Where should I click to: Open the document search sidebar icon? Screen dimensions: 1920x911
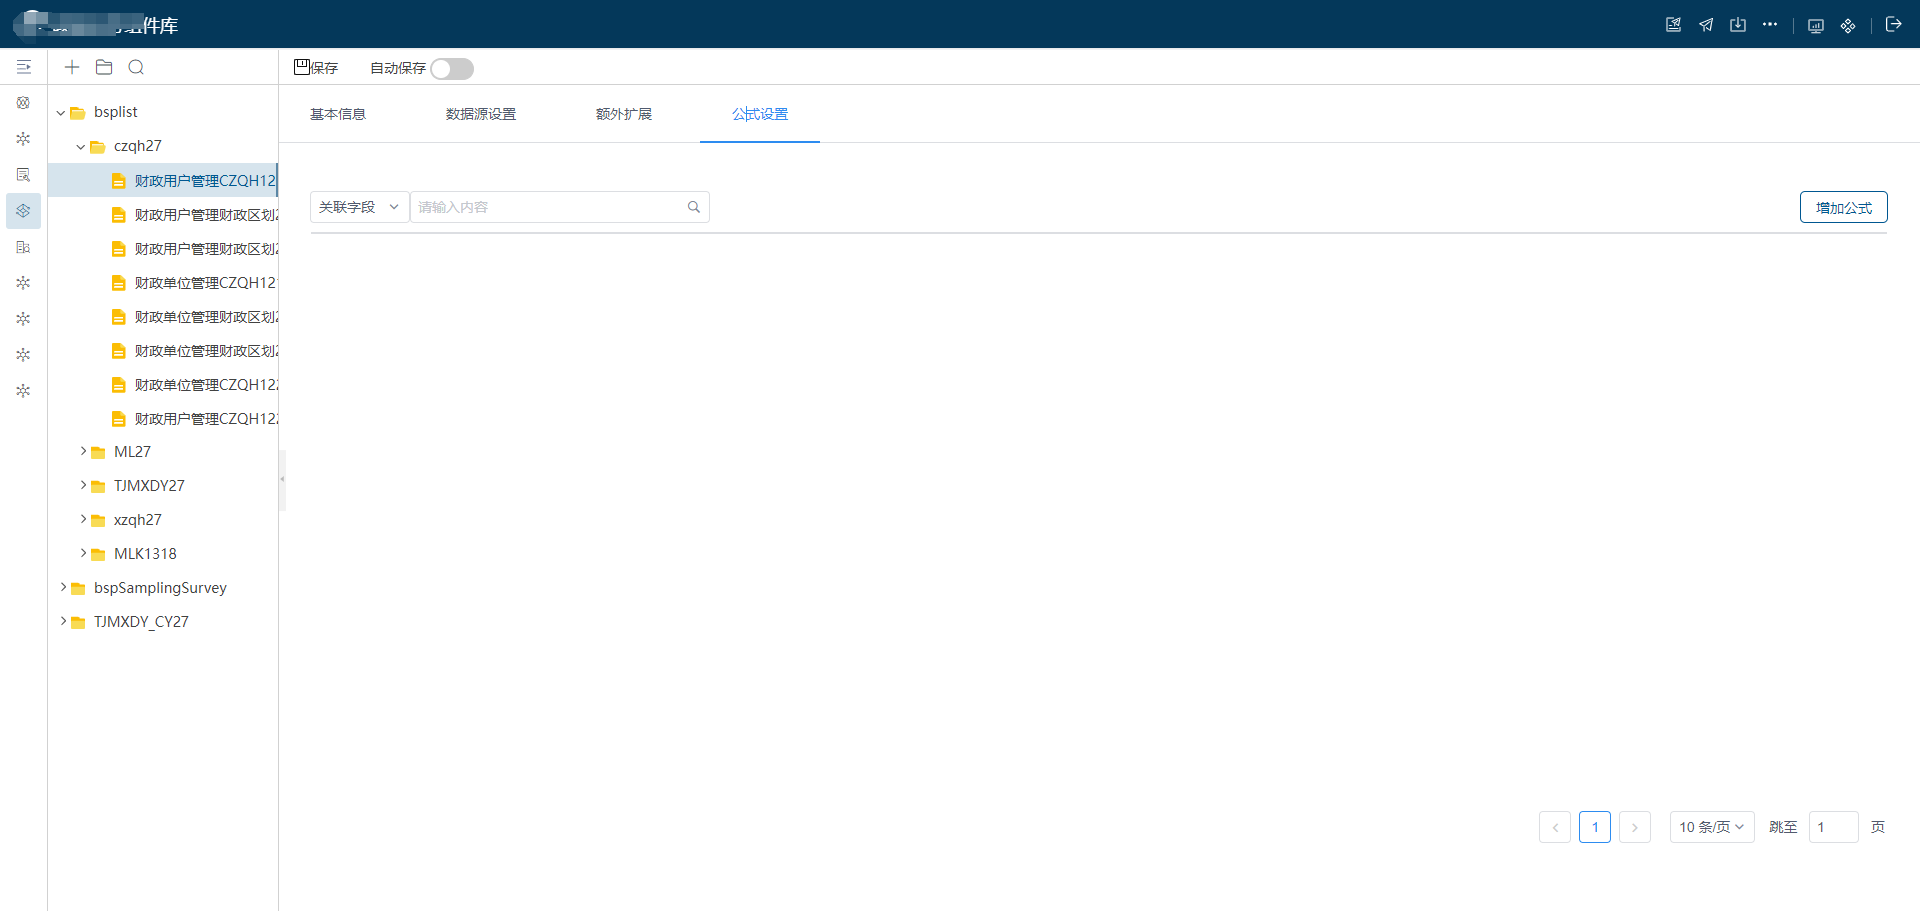[23, 175]
